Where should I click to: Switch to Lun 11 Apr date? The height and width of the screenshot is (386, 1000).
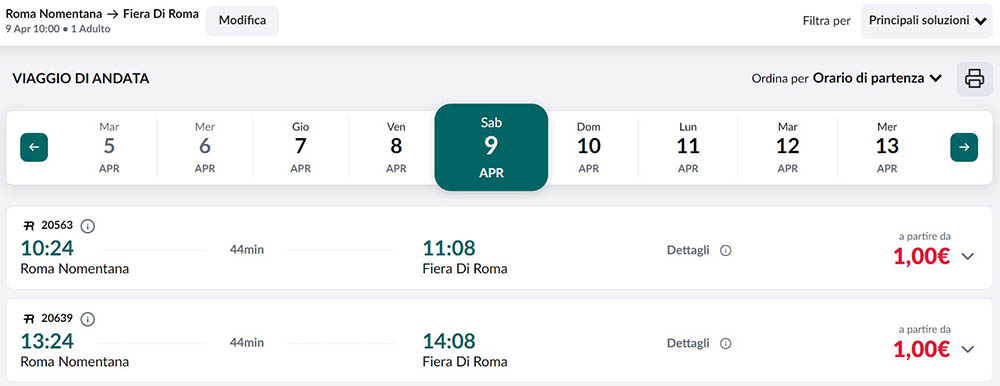point(688,147)
